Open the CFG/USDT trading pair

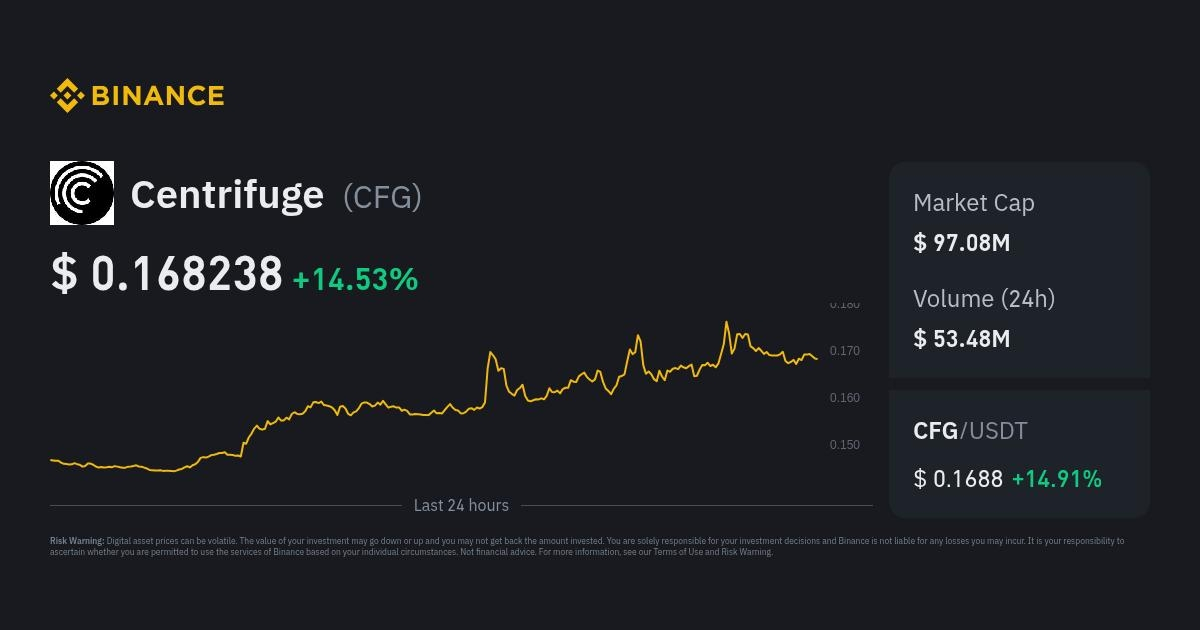tap(970, 431)
